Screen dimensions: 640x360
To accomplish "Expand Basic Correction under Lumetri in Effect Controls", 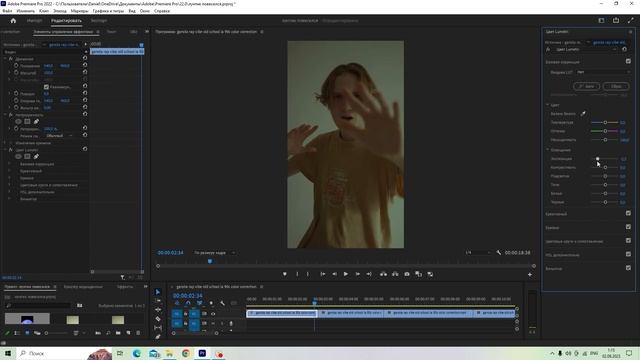I will [x=9, y=164].
